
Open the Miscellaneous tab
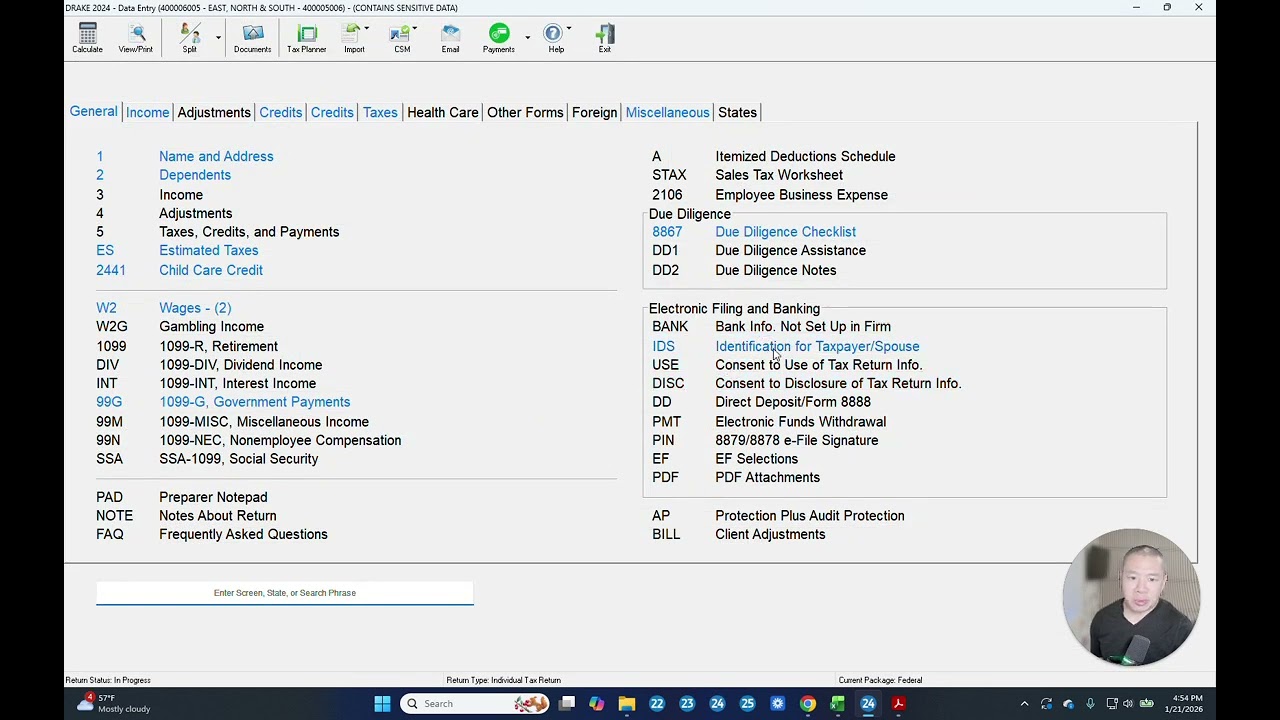click(667, 113)
